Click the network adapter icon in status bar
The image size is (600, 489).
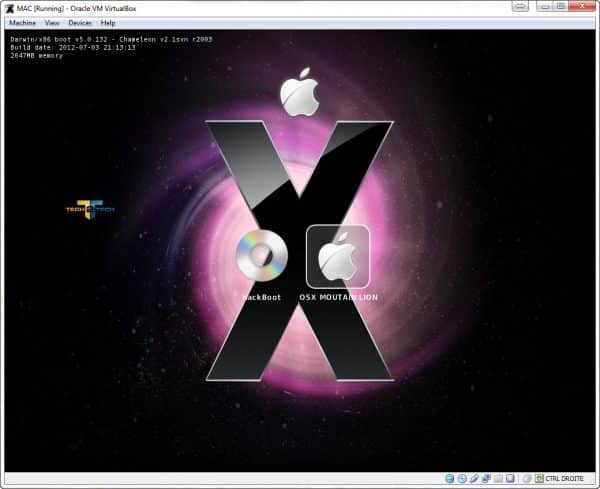point(485,479)
